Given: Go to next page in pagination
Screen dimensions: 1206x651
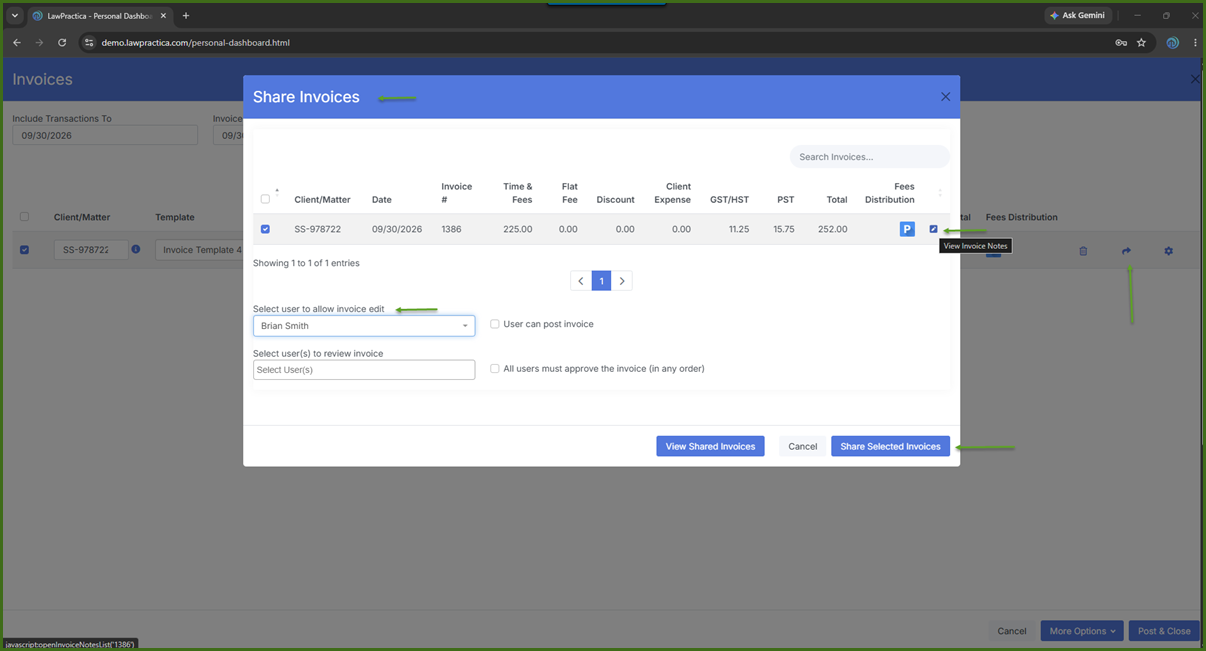Looking at the screenshot, I should point(622,281).
